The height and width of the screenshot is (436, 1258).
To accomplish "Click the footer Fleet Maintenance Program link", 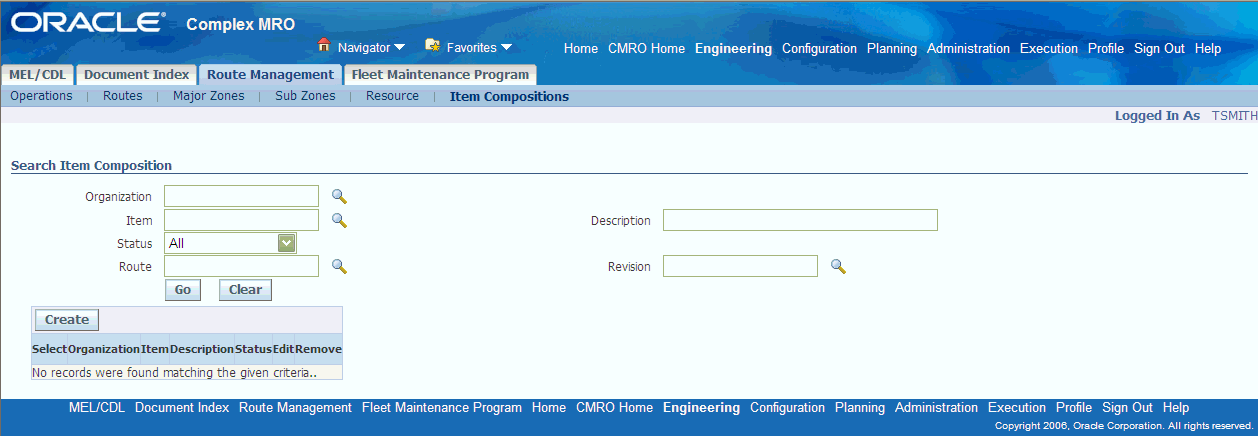I will (442, 407).
